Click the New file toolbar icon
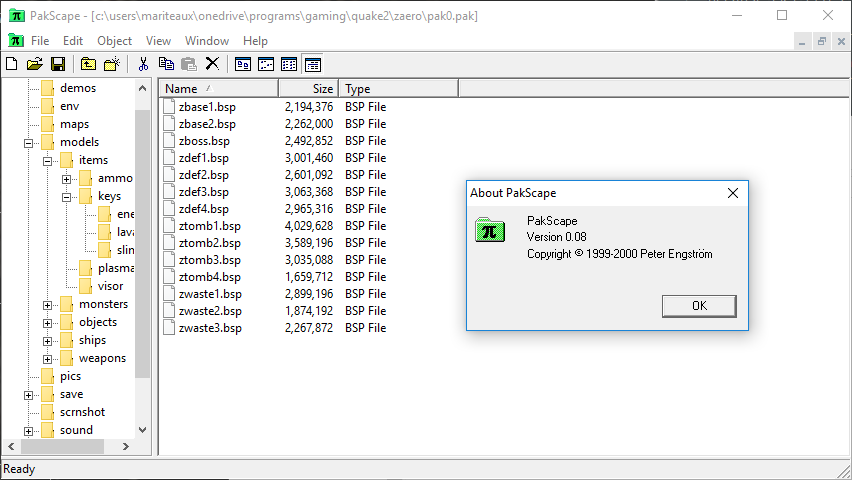The height and width of the screenshot is (480, 852). [11, 64]
